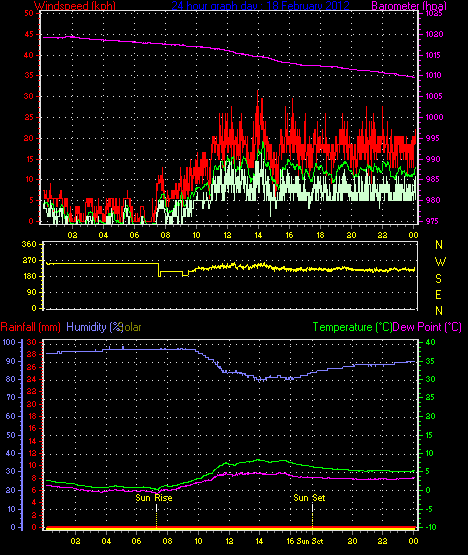Click the Rainfall (mm) legend label

click(30, 327)
